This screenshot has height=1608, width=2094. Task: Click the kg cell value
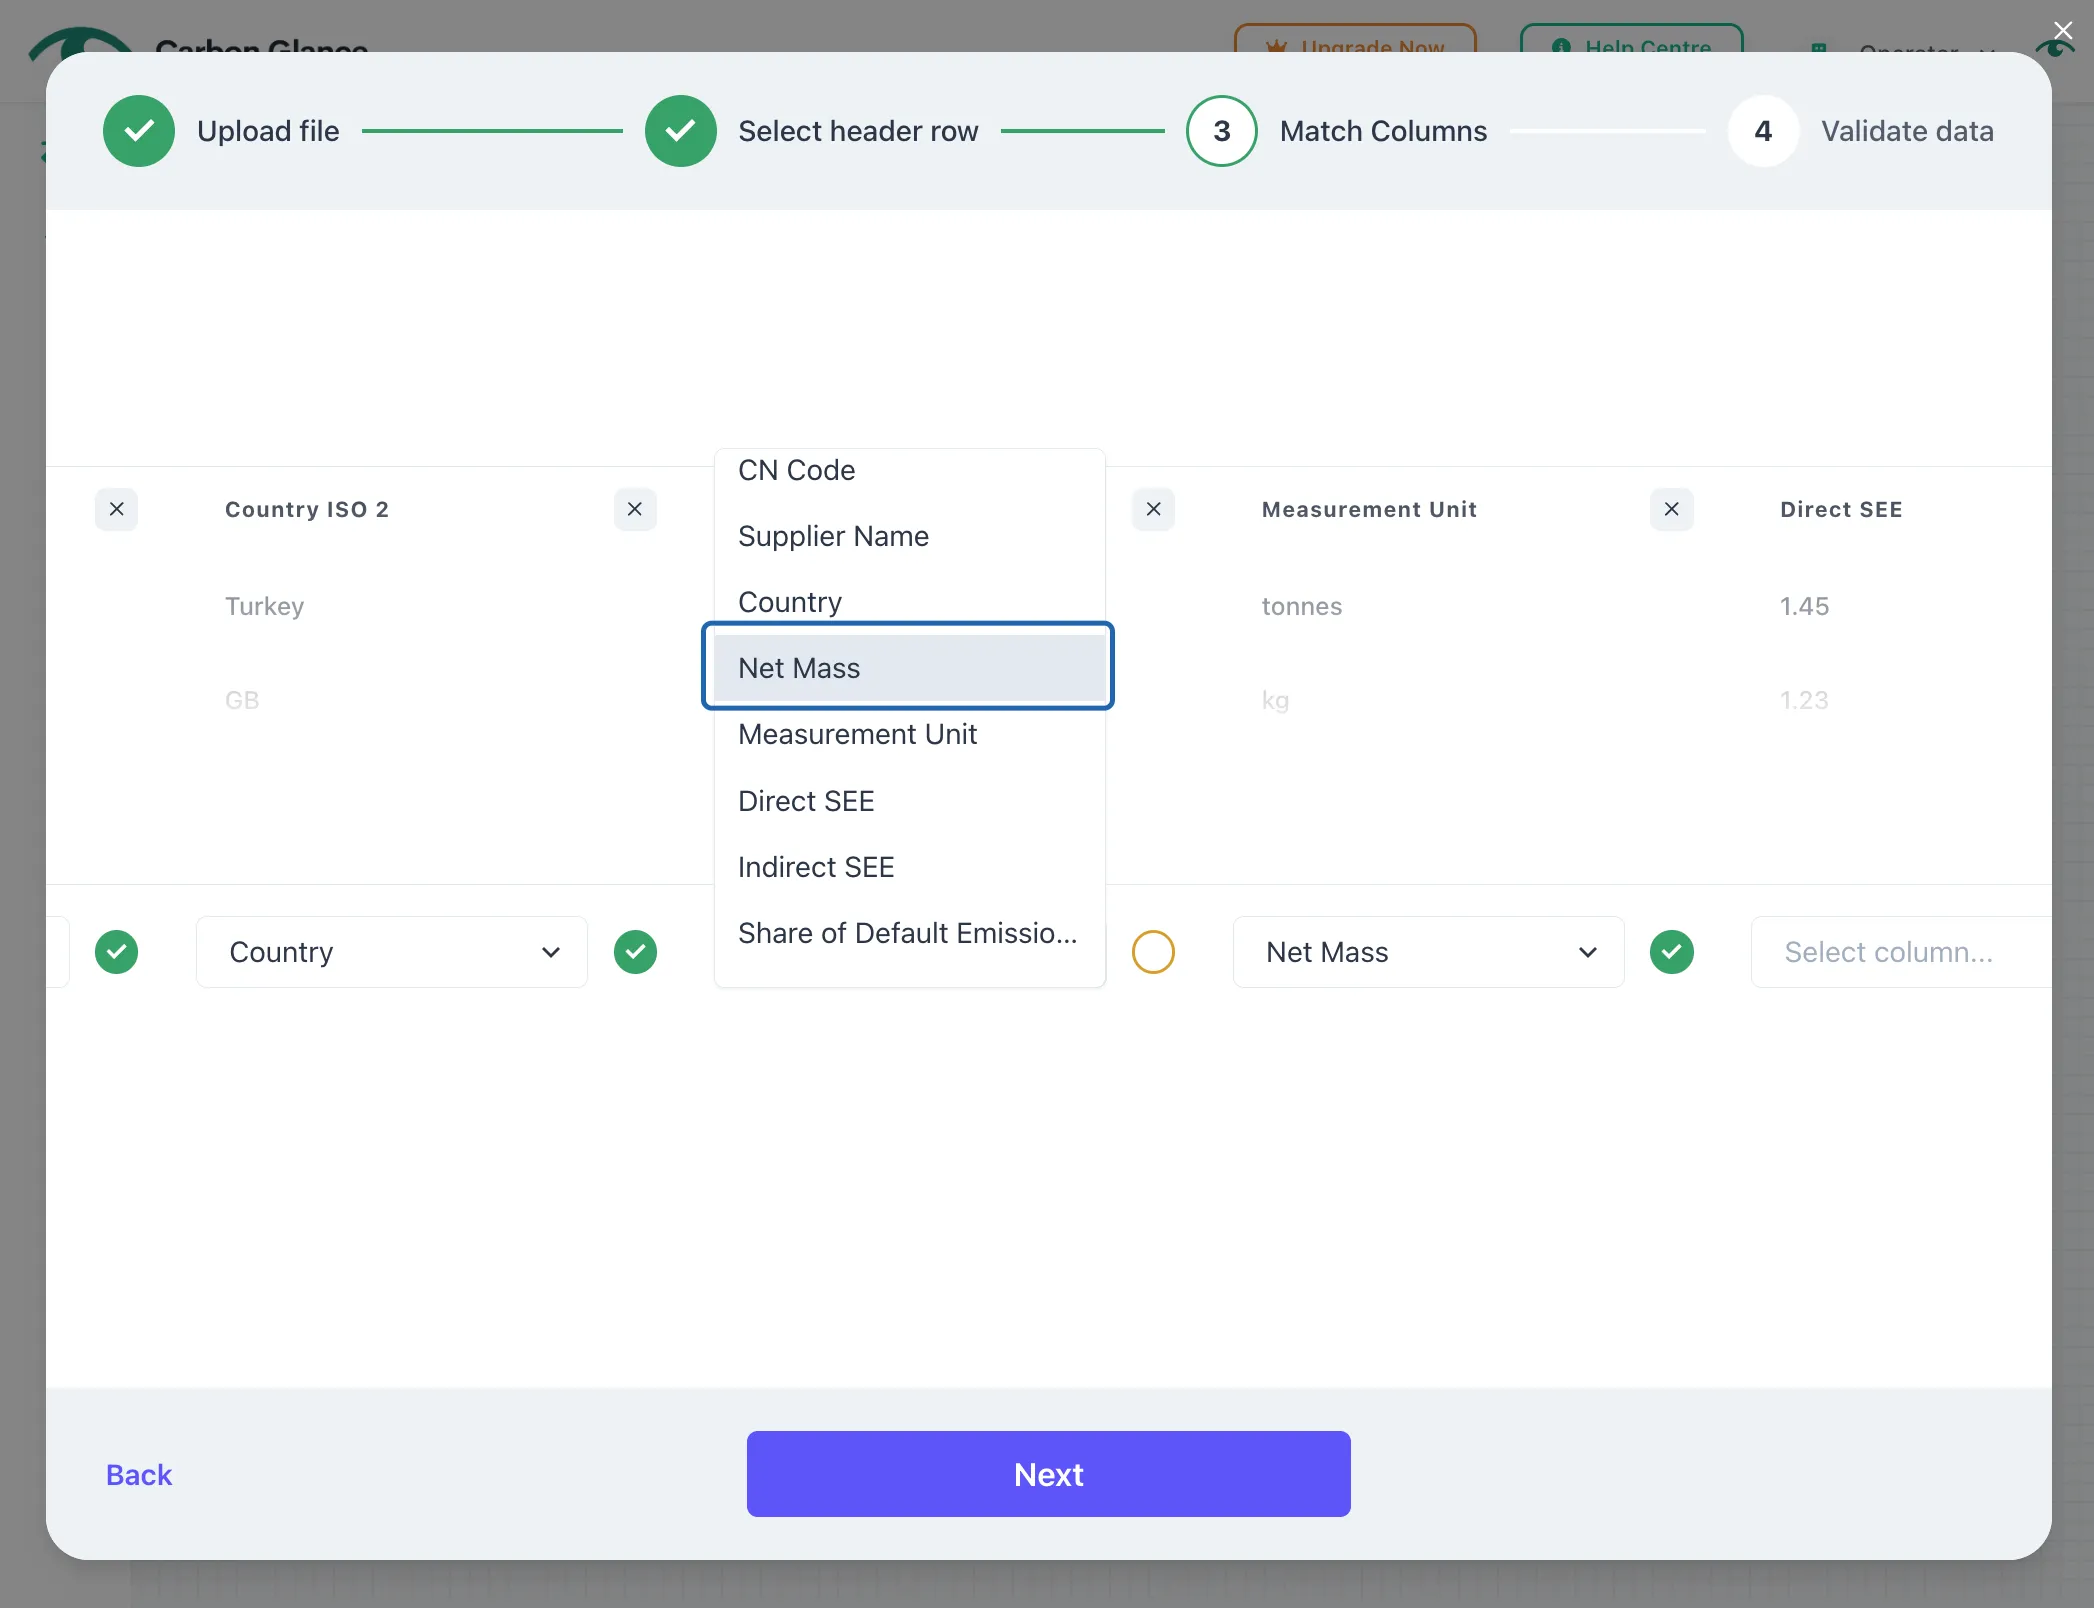(x=1275, y=701)
